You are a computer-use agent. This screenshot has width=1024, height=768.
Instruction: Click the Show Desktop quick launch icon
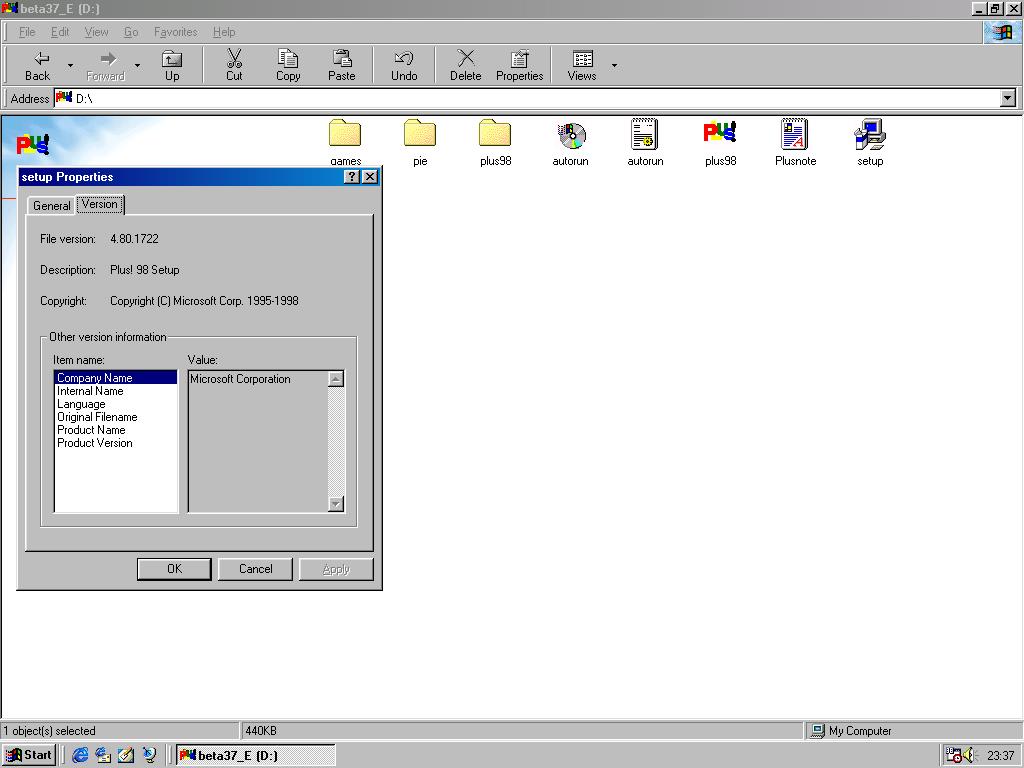126,755
